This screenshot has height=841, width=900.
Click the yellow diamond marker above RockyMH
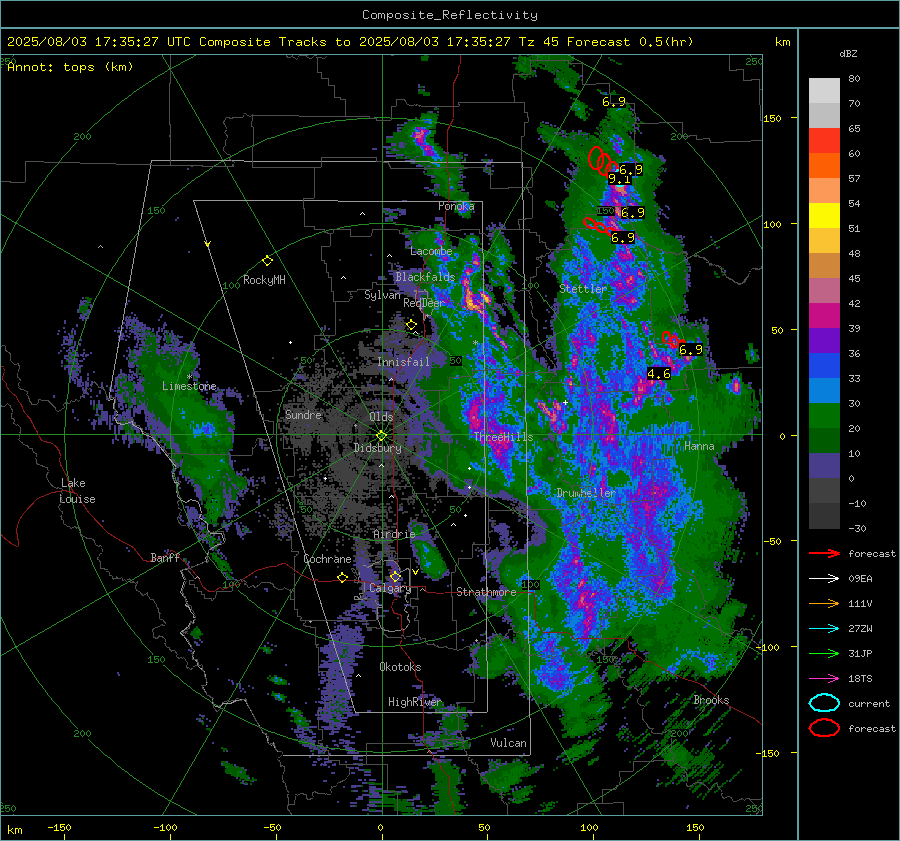[x=267, y=261]
